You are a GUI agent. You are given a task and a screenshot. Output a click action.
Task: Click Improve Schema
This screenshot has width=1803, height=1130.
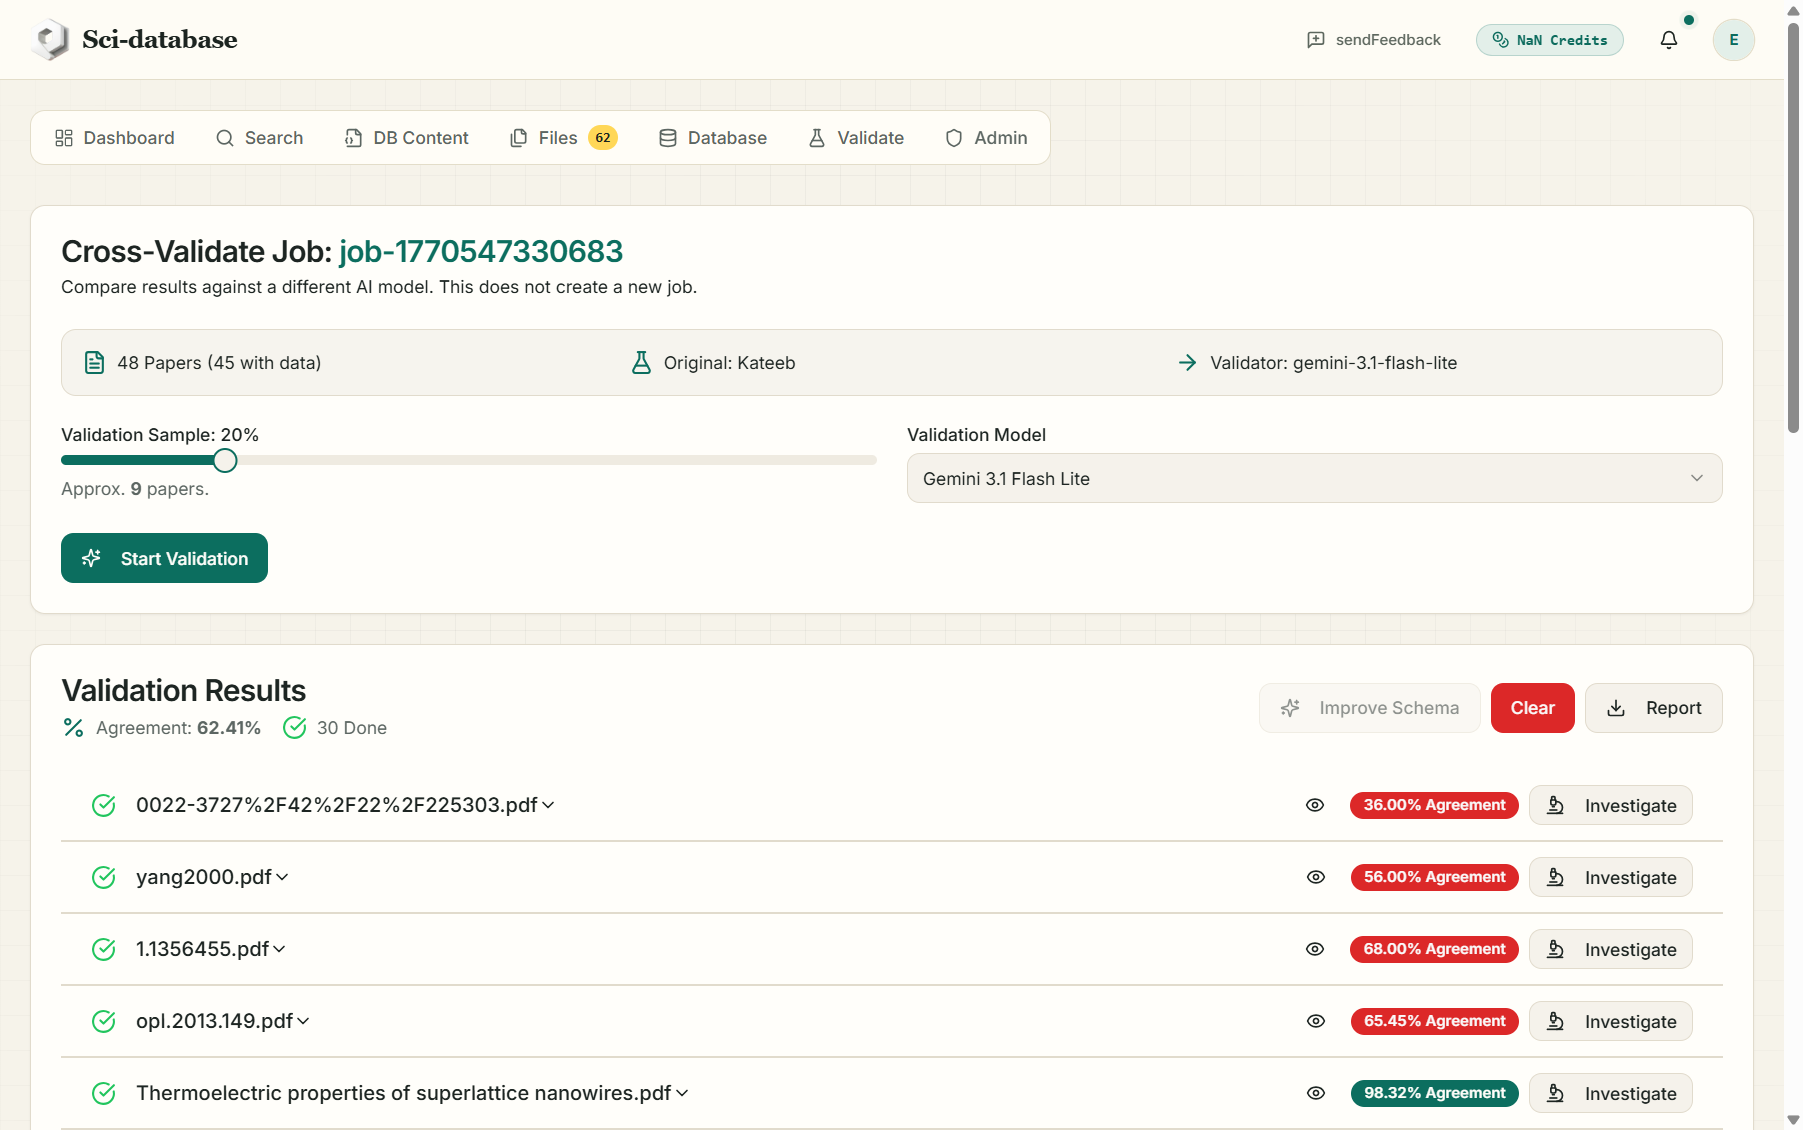1369,708
